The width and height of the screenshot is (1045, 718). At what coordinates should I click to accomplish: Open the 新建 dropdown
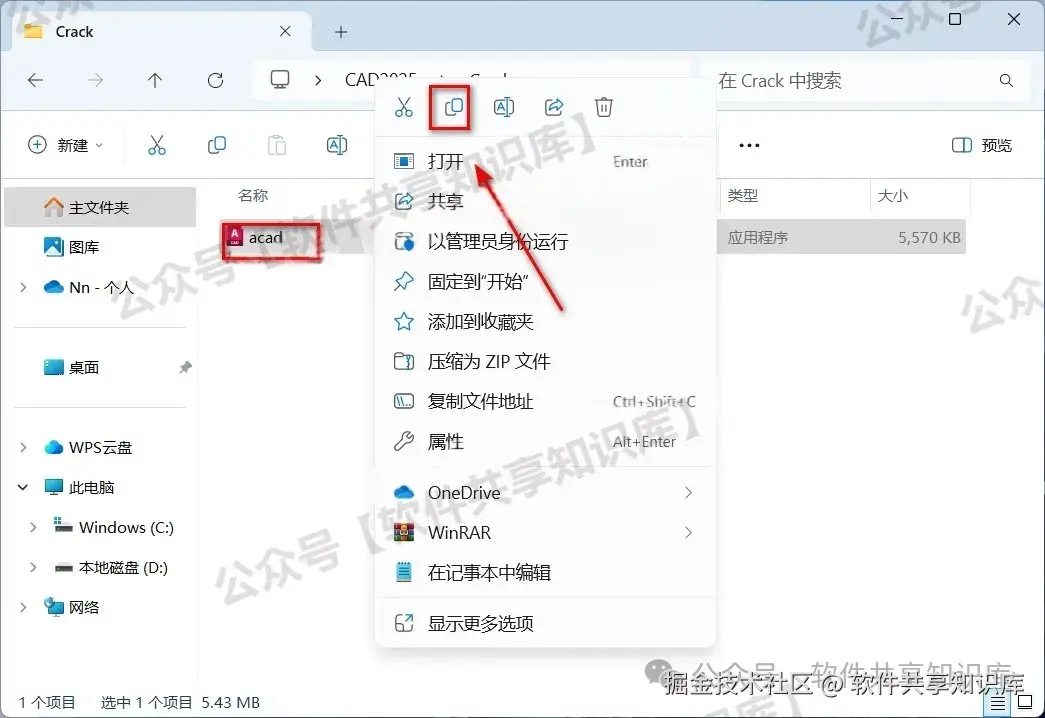[66, 145]
